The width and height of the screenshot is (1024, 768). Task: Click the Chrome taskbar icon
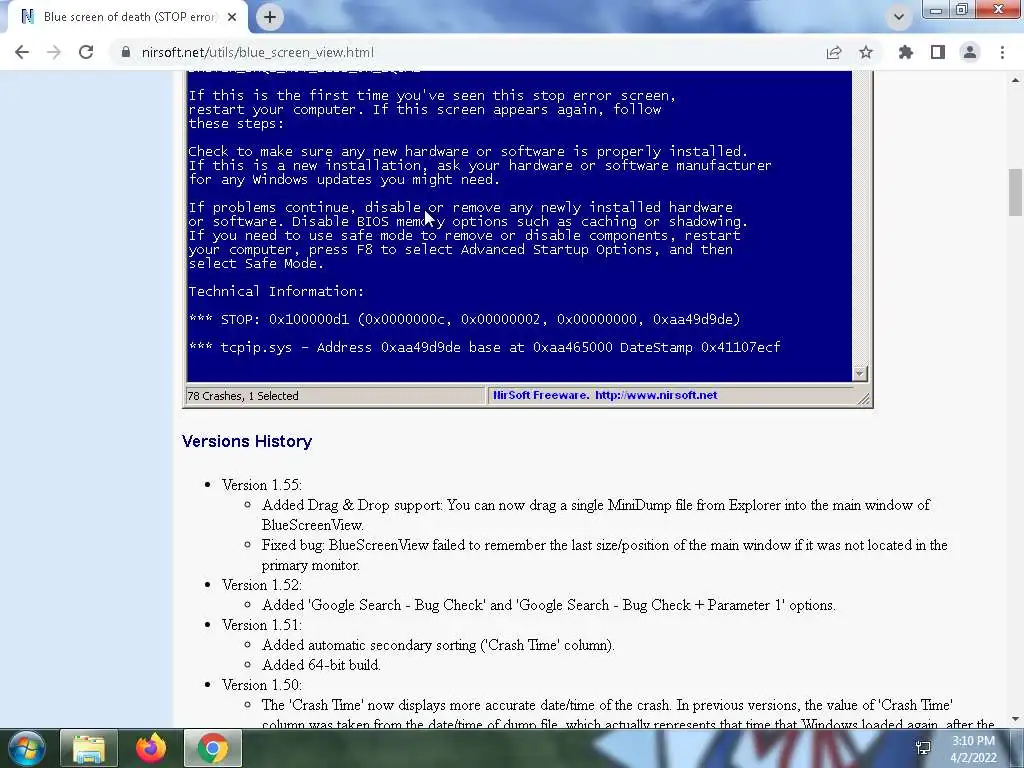(x=213, y=748)
